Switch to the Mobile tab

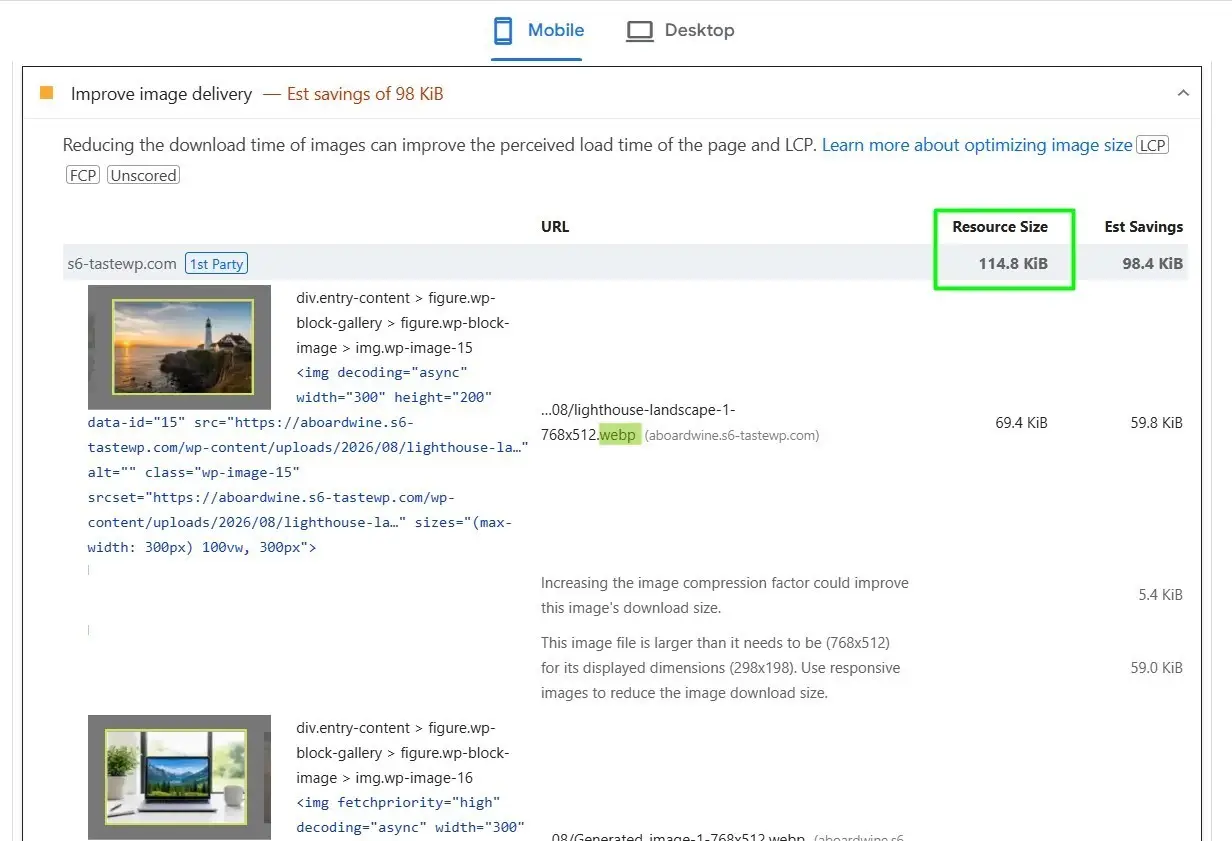tap(537, 31)
